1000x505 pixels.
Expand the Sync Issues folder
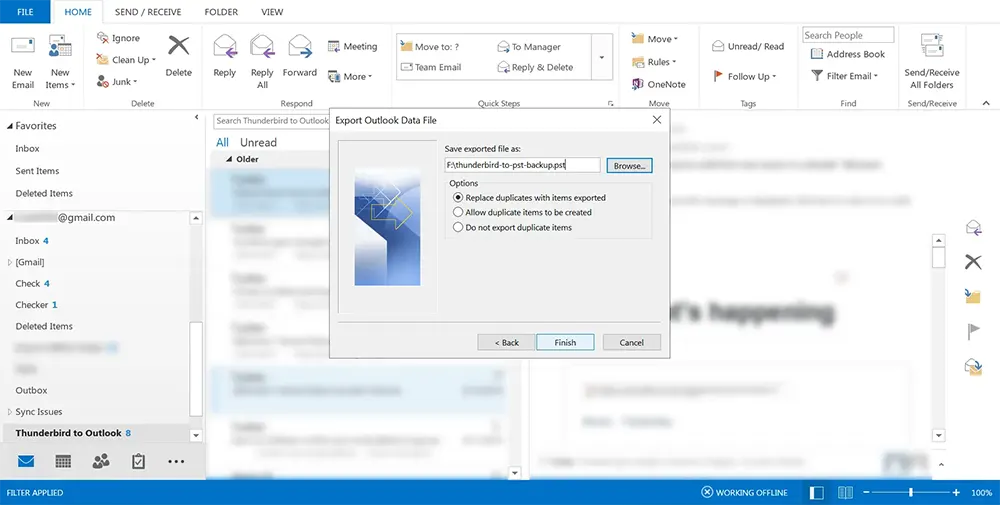(10, 412)
